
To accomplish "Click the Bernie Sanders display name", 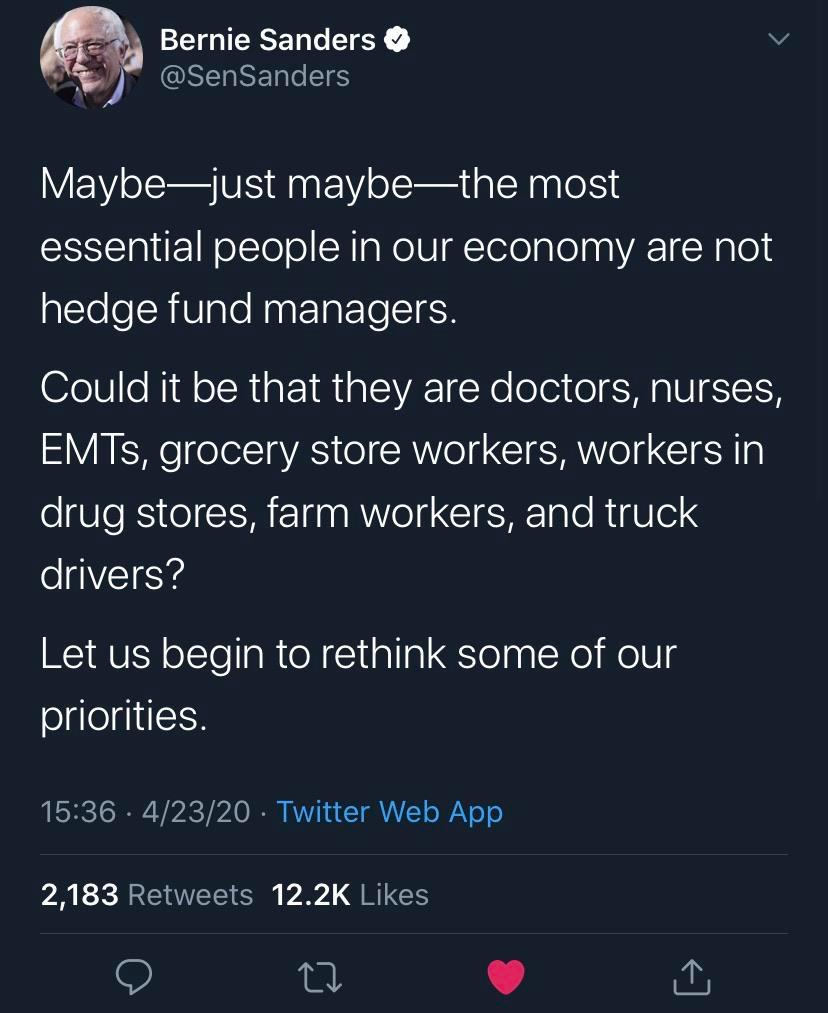I will (x=267, y=40).
